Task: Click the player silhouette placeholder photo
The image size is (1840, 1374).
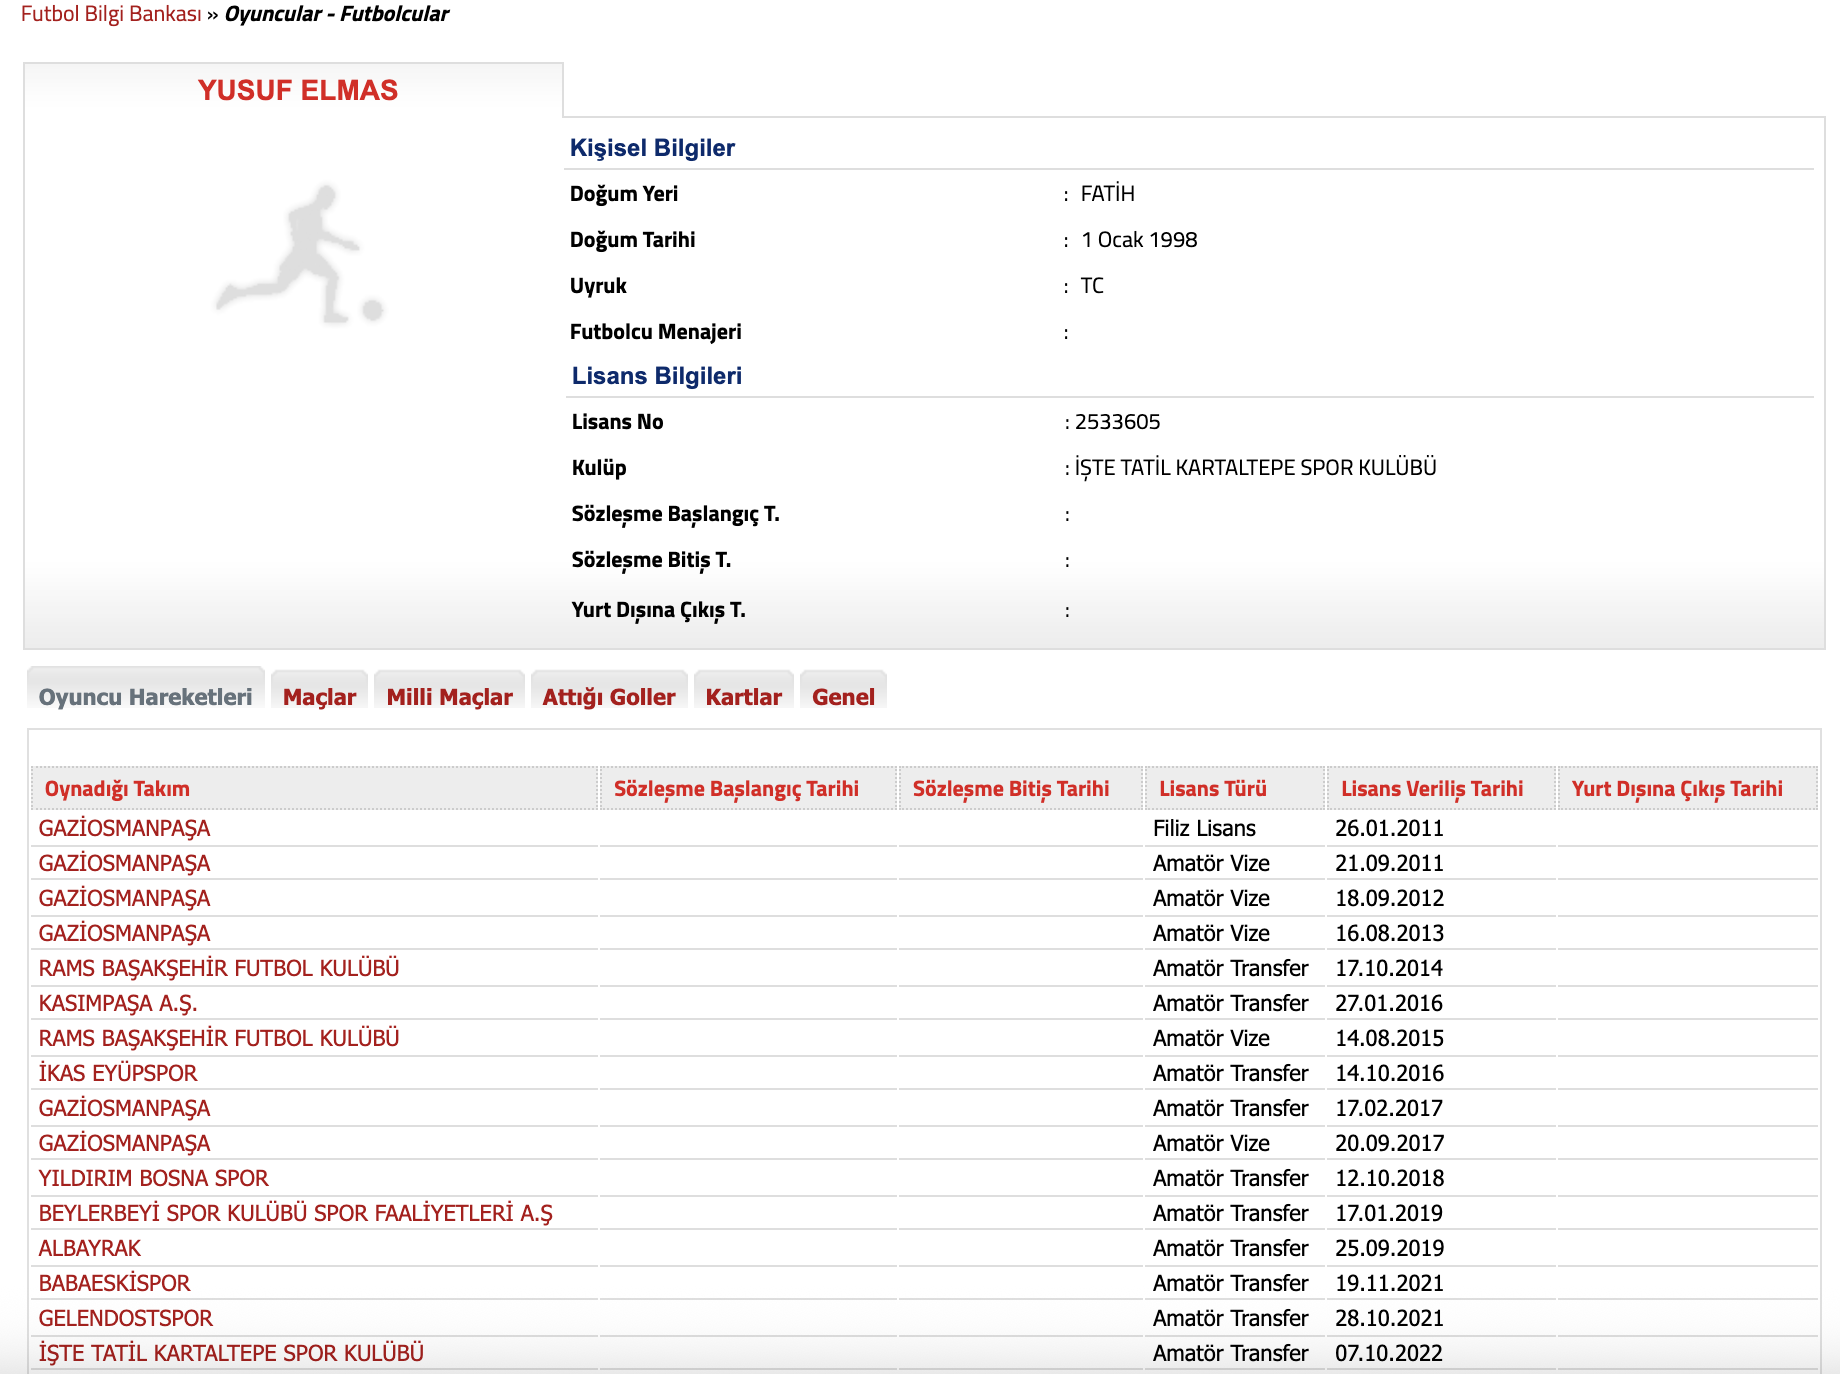Action: click(x=299, y=256)
